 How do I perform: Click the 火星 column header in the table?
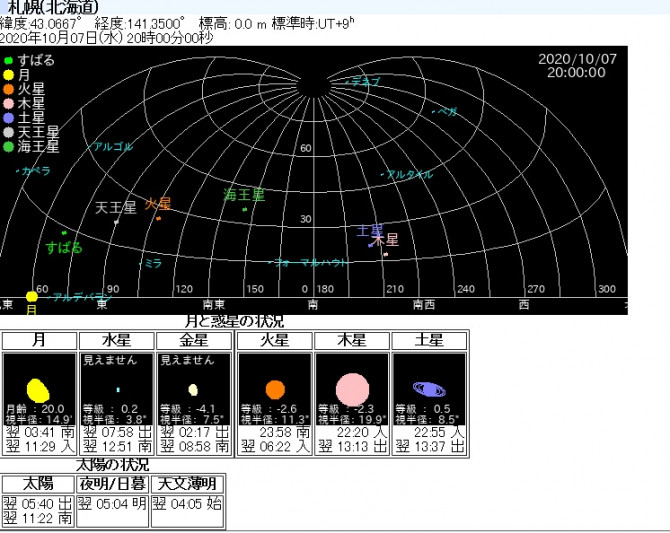[x=275, y=341]
